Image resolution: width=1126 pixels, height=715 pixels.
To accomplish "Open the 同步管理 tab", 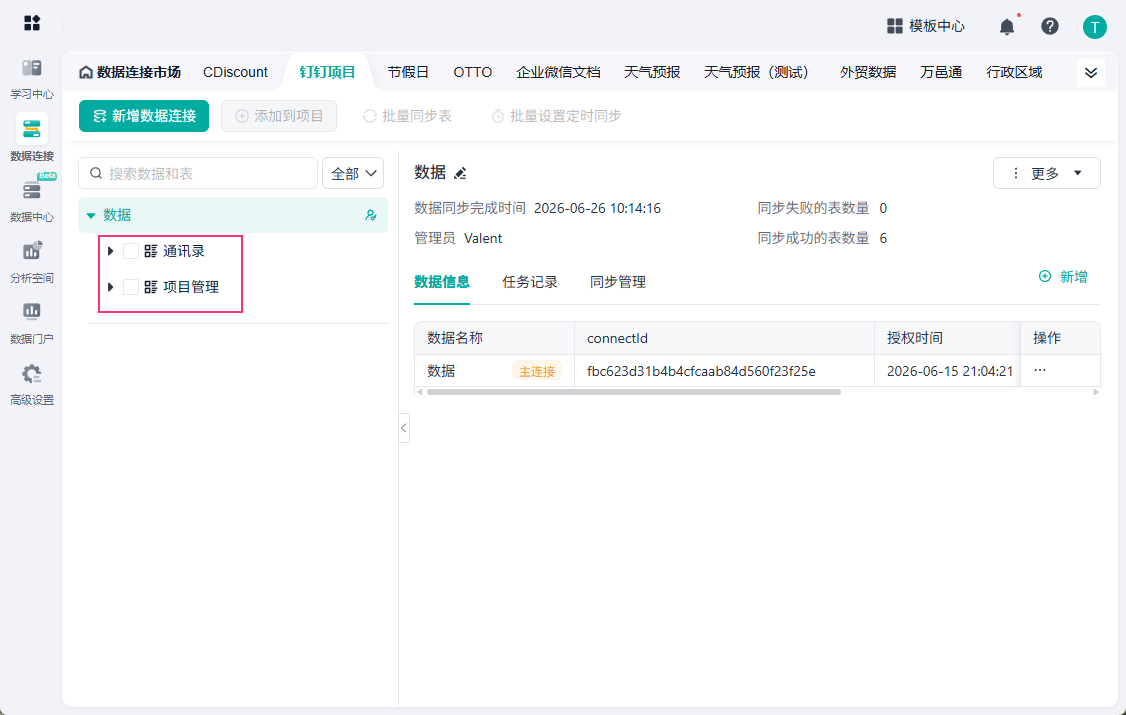I will tap(618, 282).
